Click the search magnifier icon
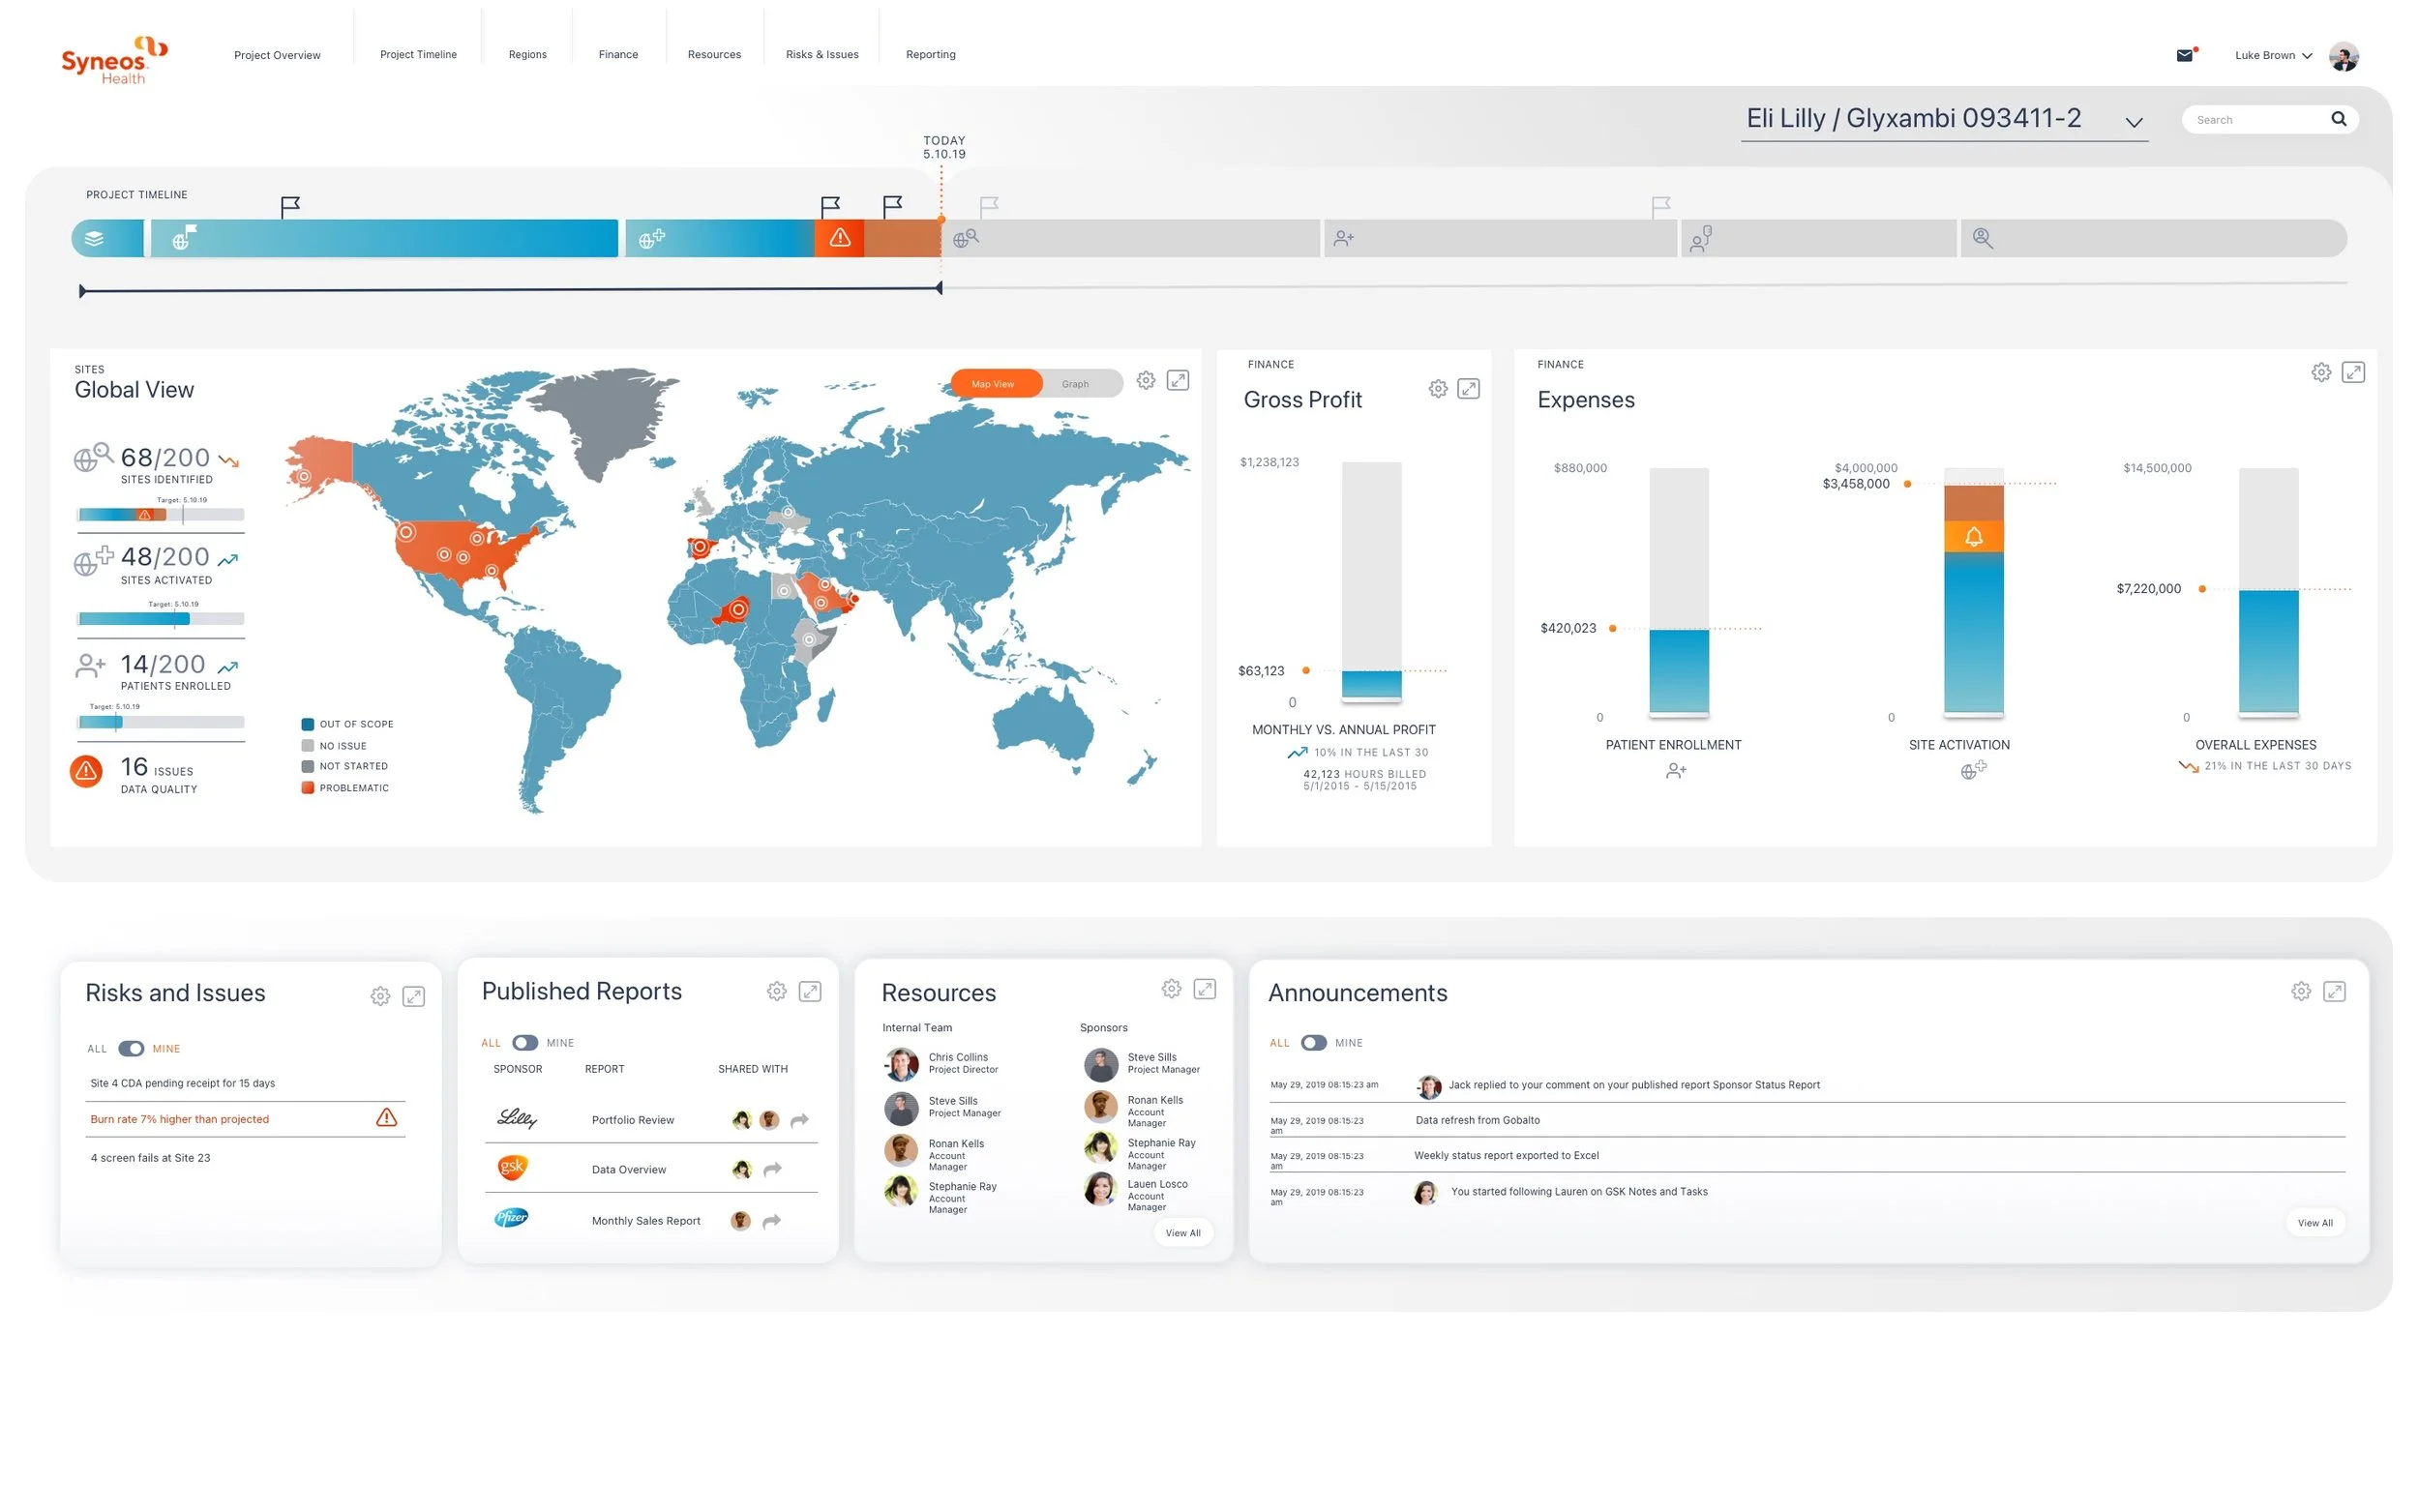 point(2338,119)
